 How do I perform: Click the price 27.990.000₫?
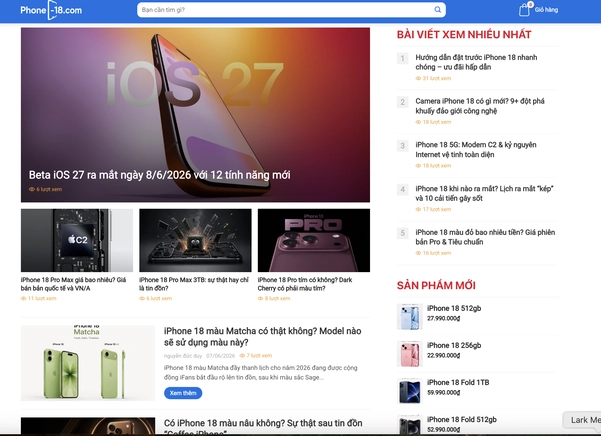443,318
